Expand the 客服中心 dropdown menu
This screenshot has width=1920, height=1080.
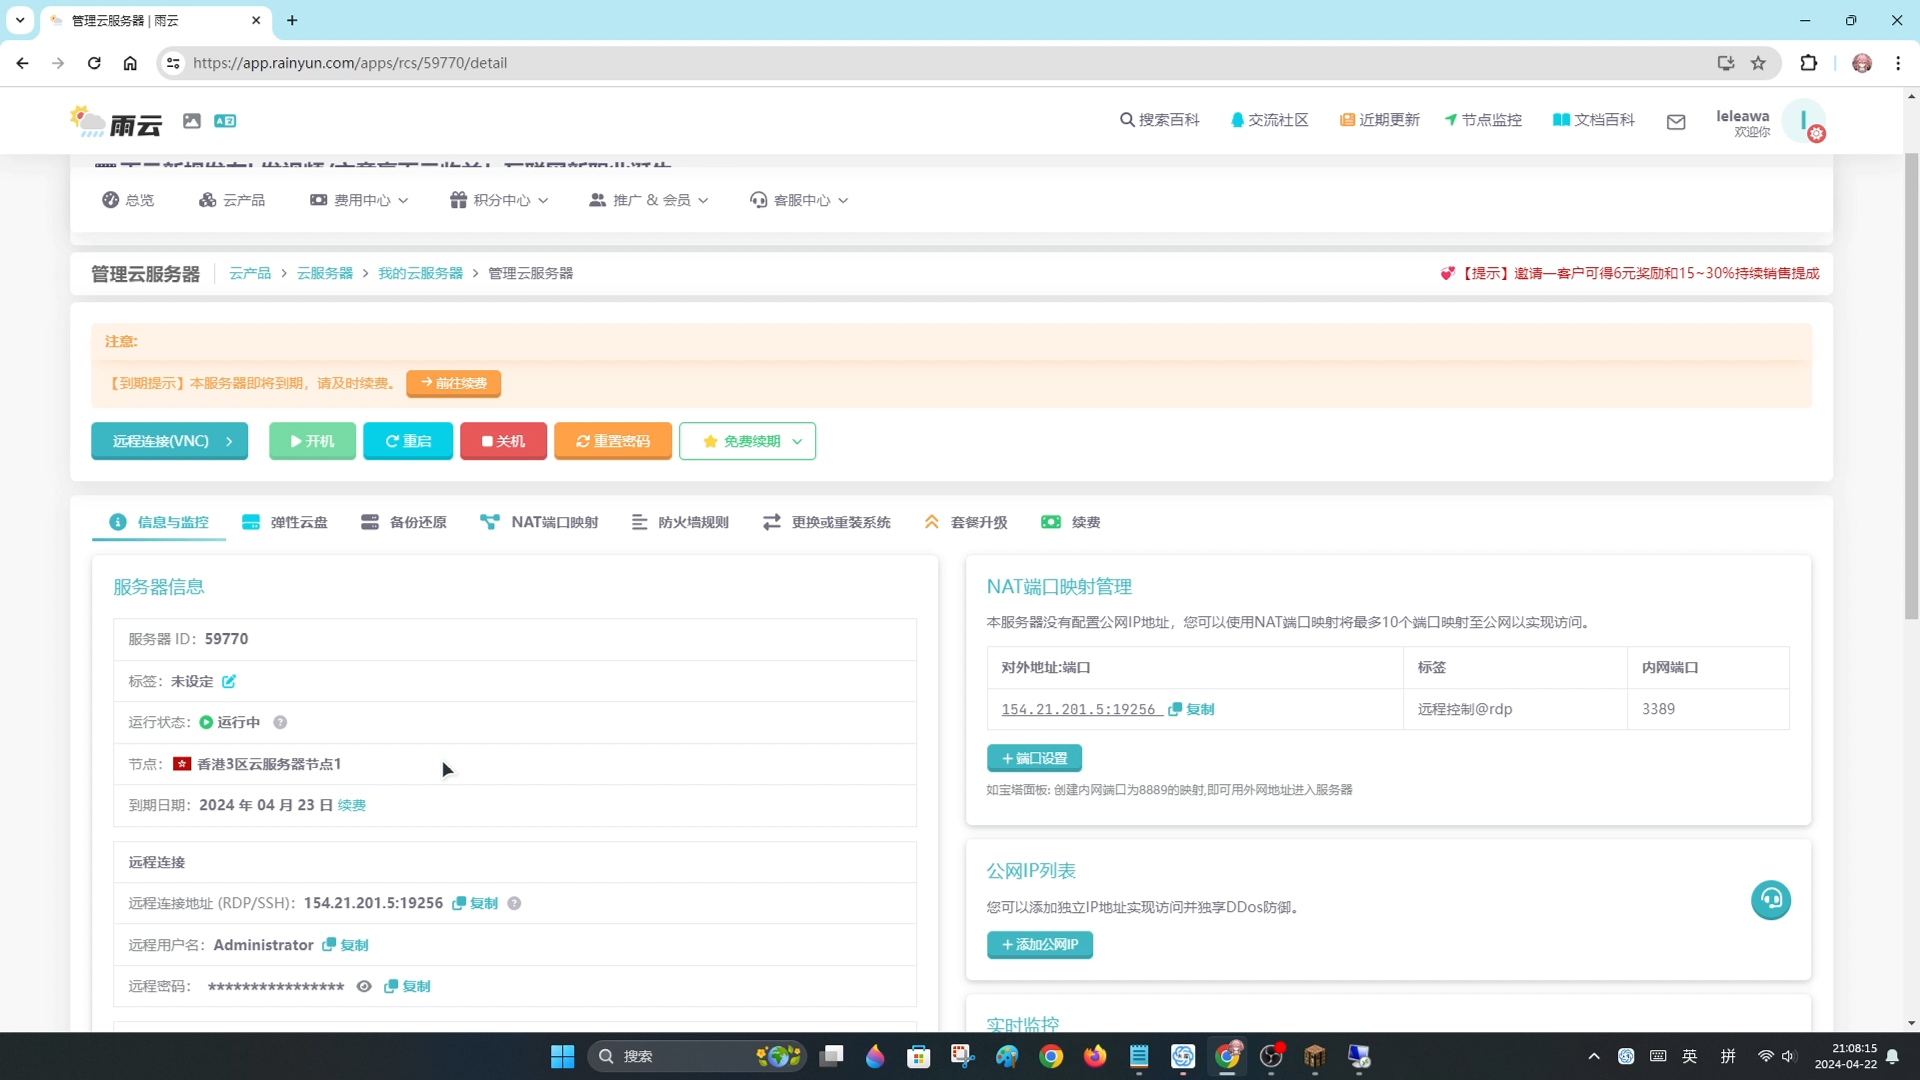(799, 200)
